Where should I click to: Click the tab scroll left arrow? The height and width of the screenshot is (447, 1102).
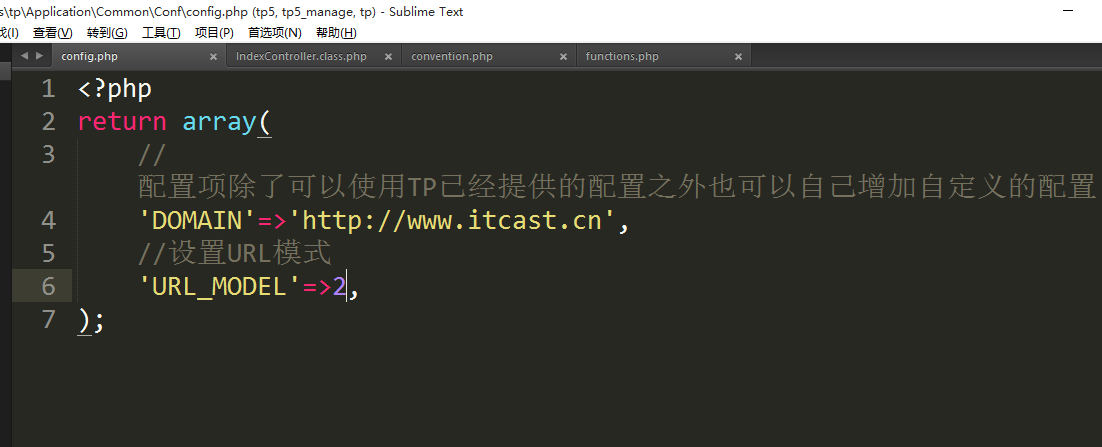[x=25, y=56]
